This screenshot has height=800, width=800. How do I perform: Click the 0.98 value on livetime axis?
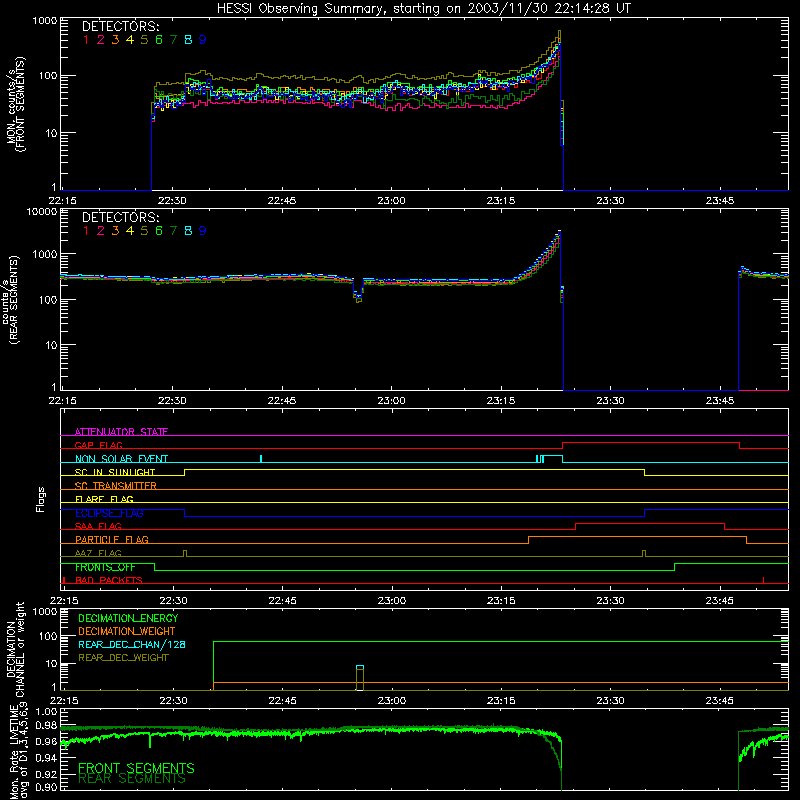pyautogui.click(x=47, y=726)
